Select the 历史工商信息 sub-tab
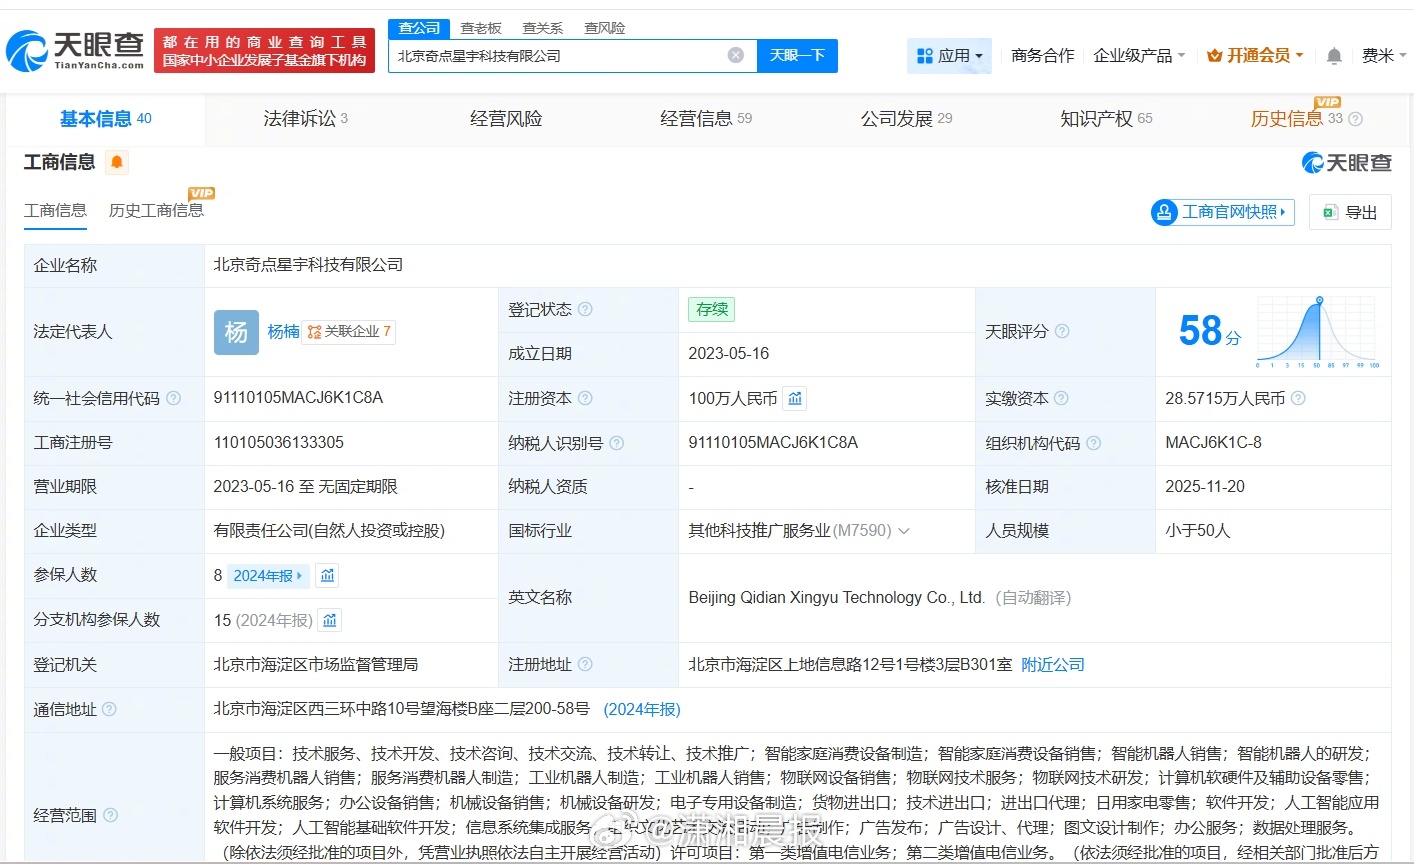The width and height of the screenshot is (1414, 864). (156, 210)
